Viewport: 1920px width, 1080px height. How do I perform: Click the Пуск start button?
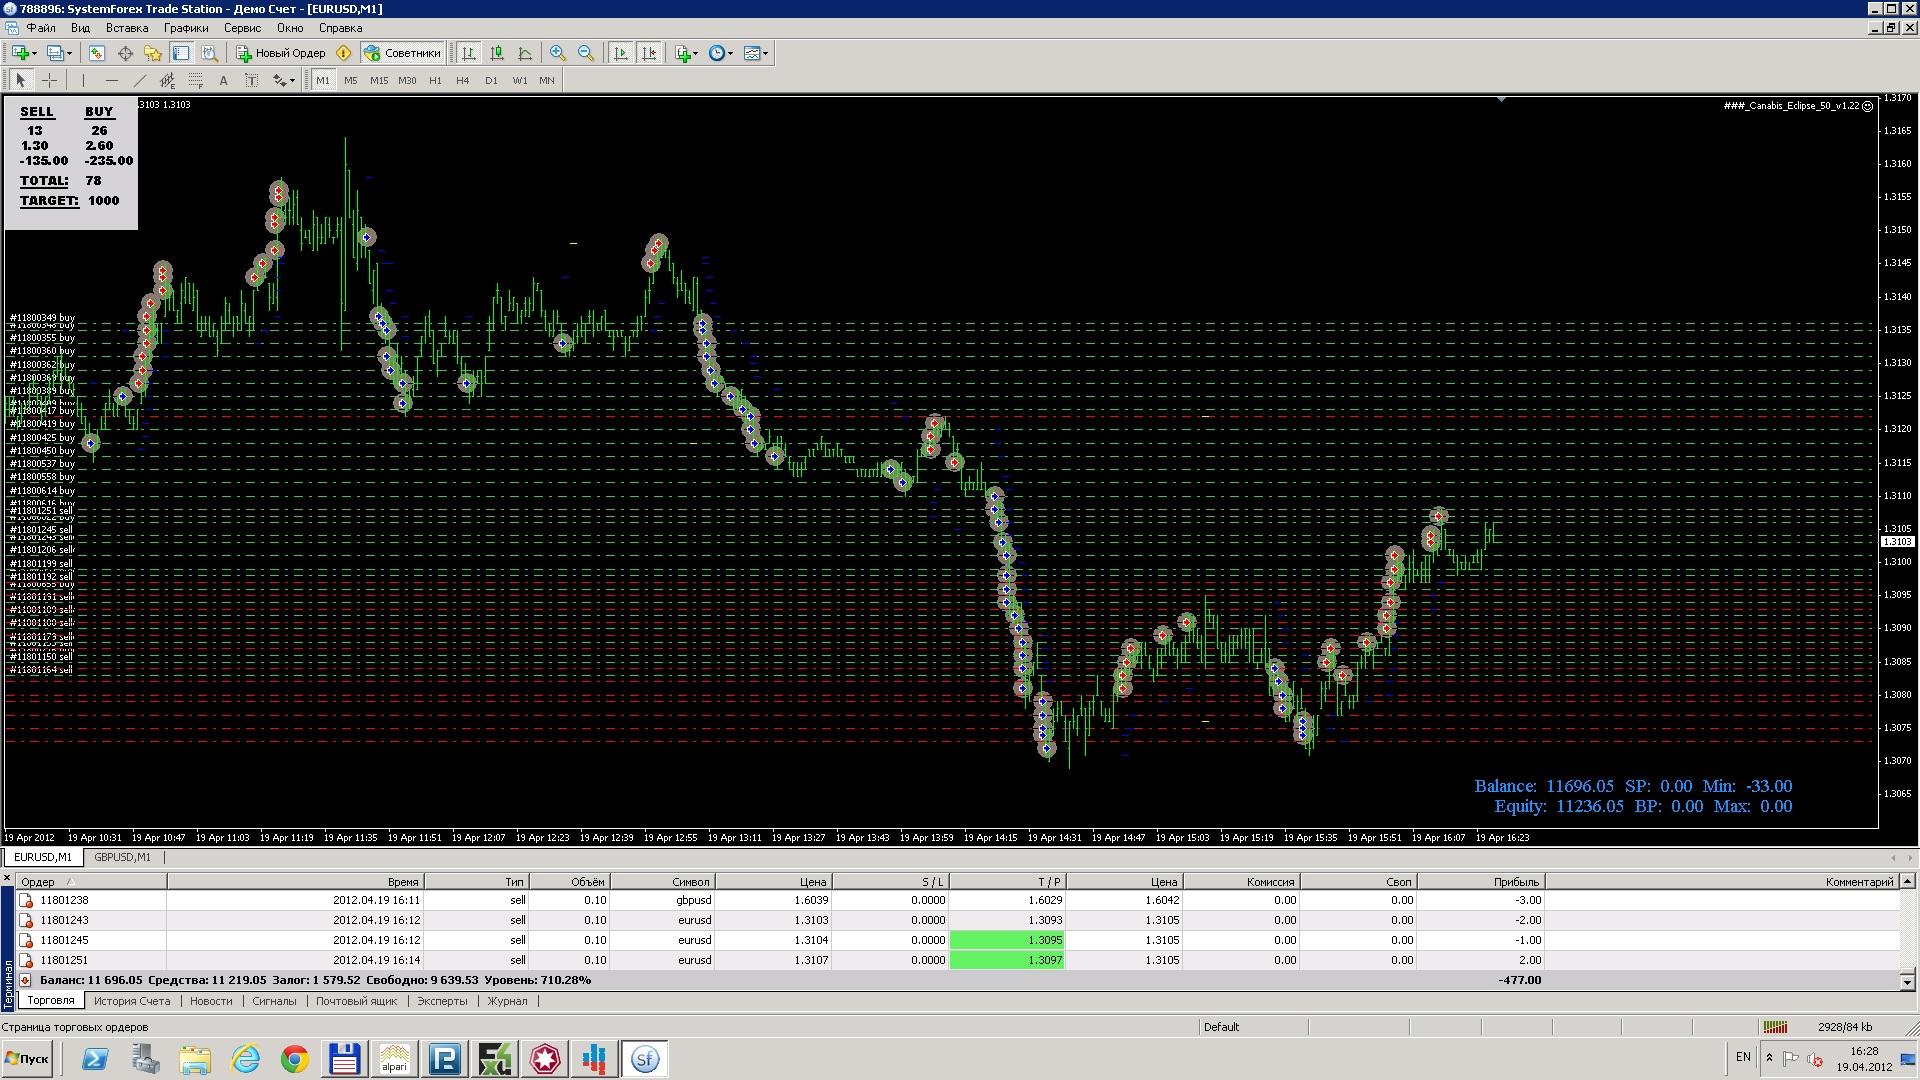click(x=27, y=1059)
